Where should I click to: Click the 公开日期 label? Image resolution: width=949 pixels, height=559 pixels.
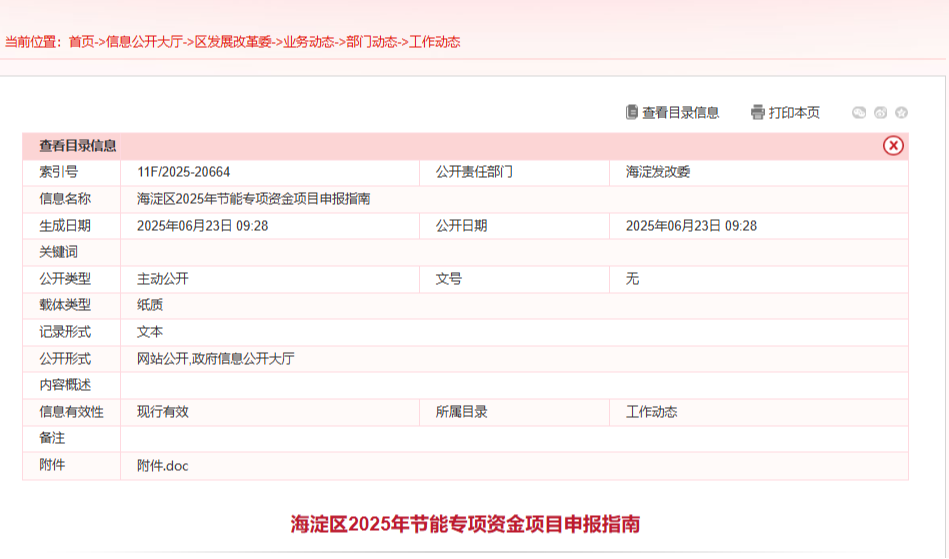(461, 226)
